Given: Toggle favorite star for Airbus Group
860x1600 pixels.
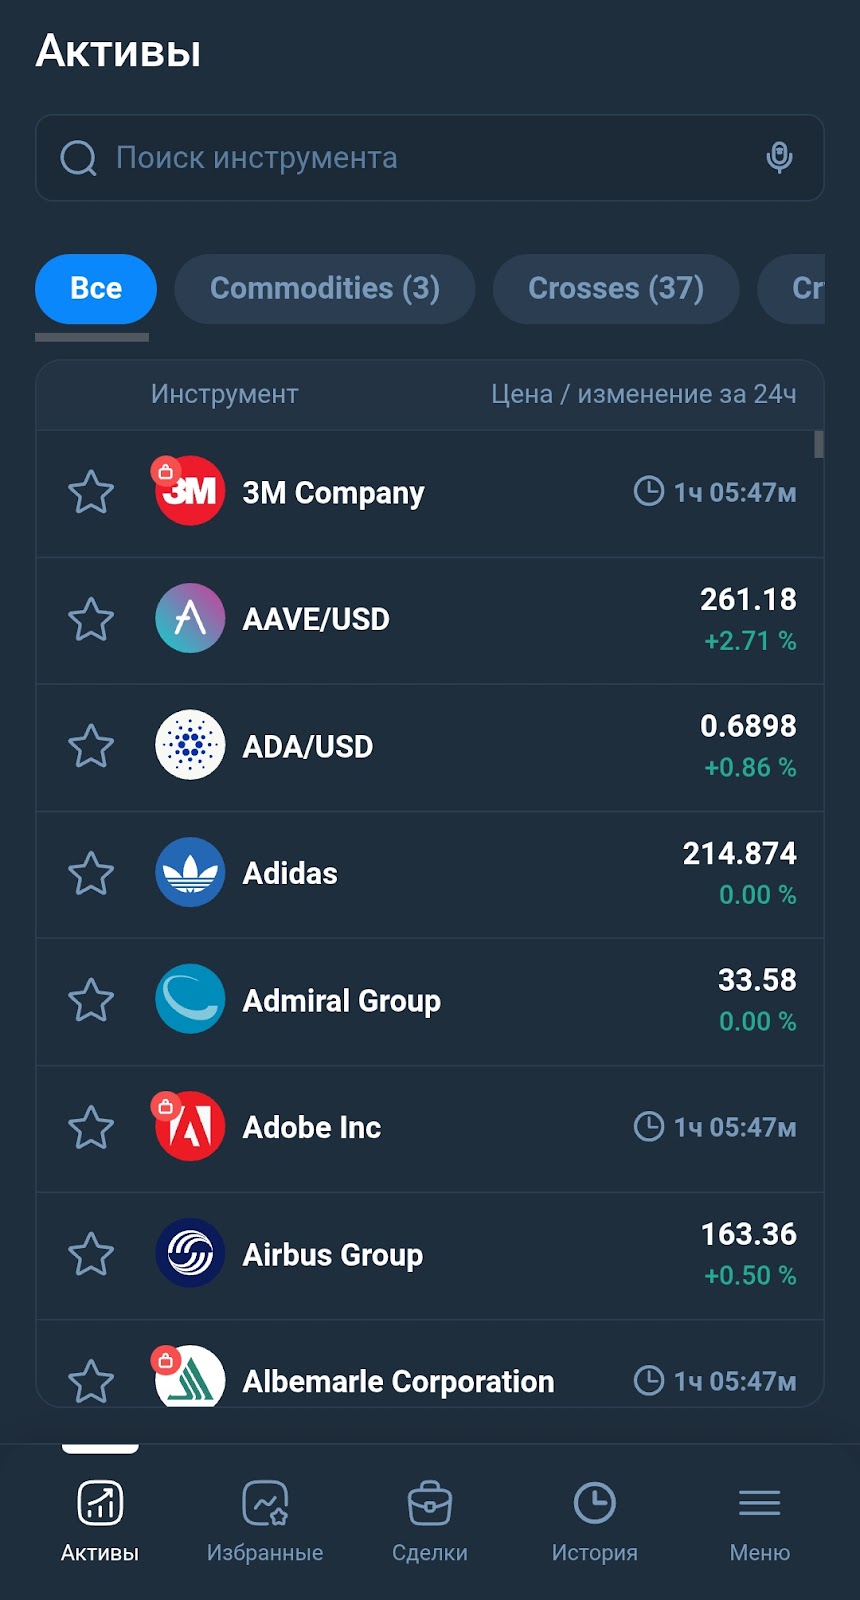Looking at the screenshot, I should click(x=91, y=1254).
